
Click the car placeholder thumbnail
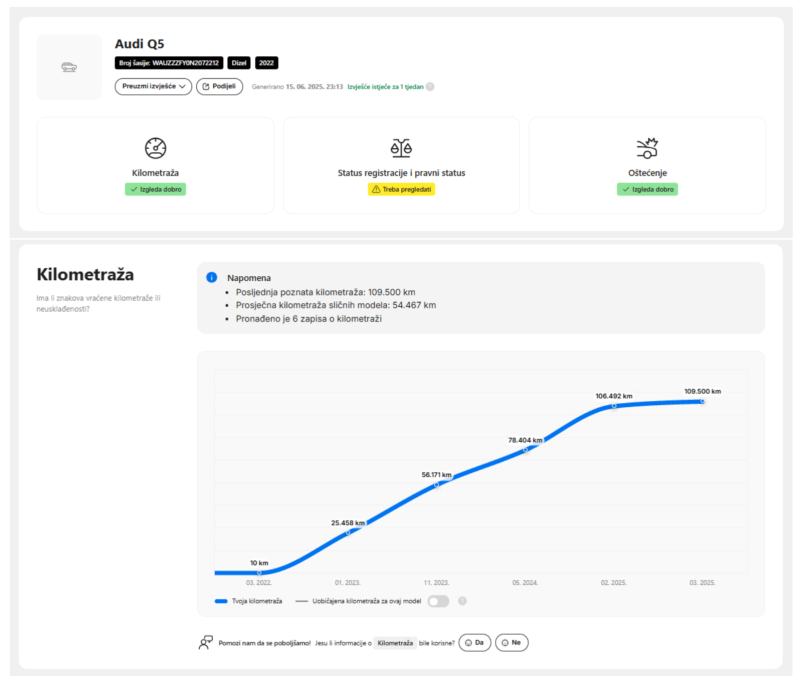click(69, 67)
